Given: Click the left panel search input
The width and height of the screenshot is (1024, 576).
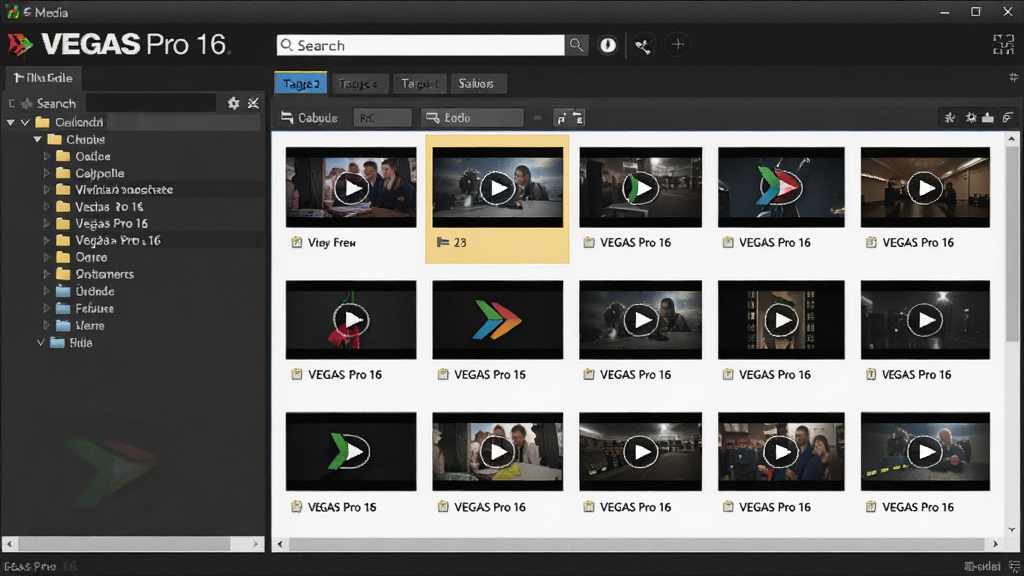Looking at the screenshot, I should [x=151, y=103].
